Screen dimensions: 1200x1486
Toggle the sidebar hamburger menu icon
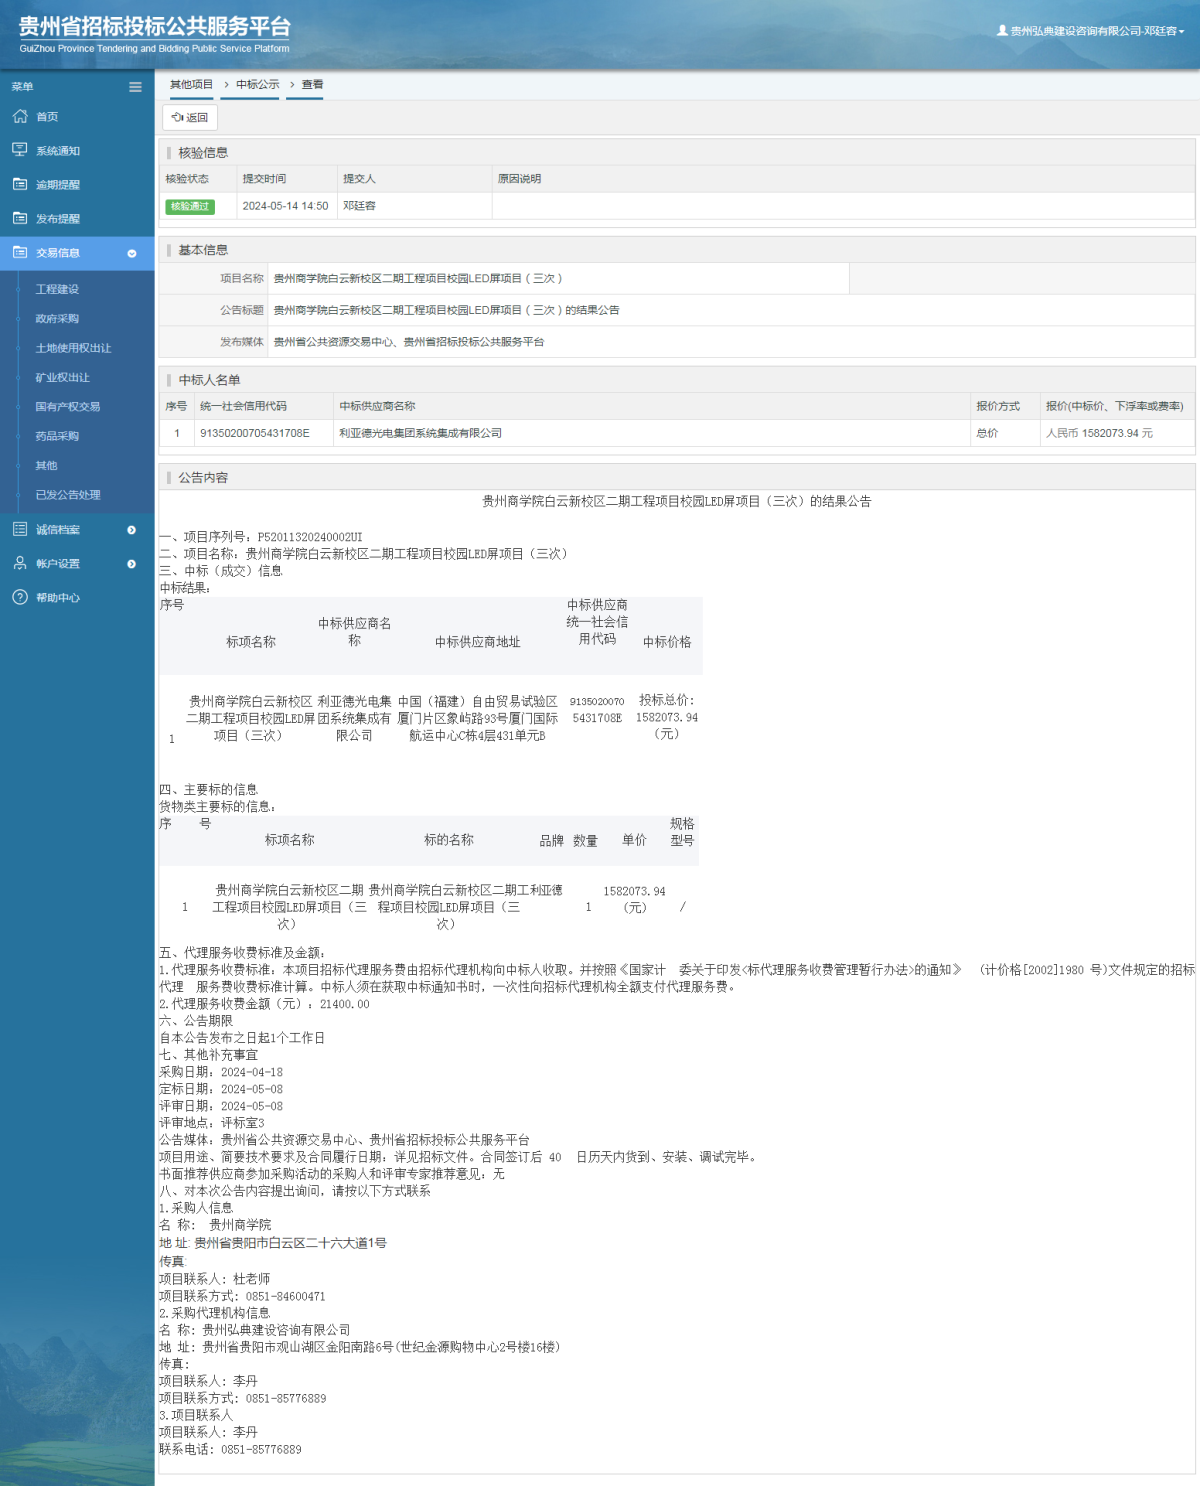[x=135, y=87]
